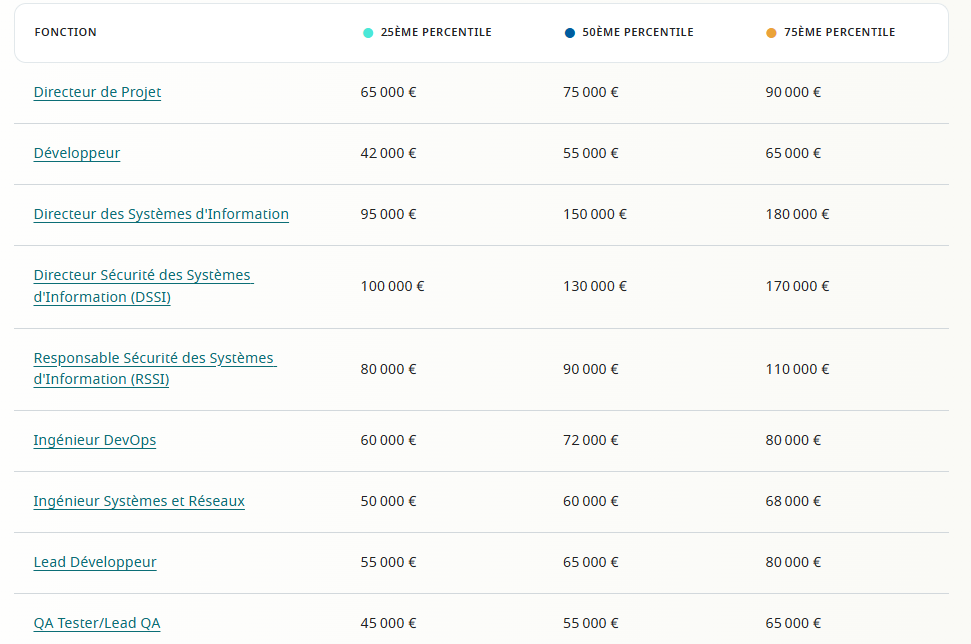Open the Directeur Sécurité (DSSI) link
971x644 pixels.
(x=142, y=286)
